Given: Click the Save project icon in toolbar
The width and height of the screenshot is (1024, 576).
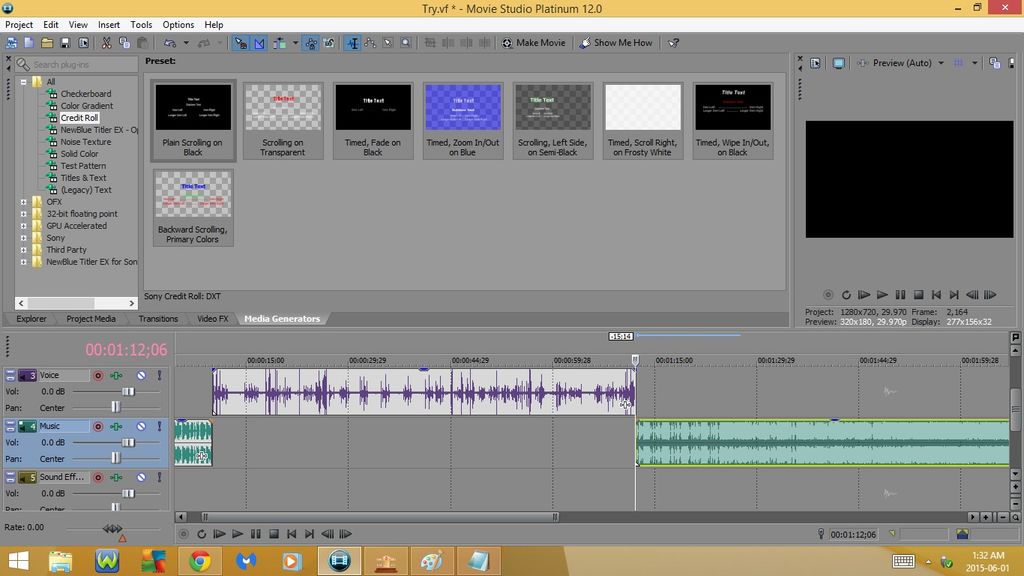Looking at the screenshot, I should [65, 43].
